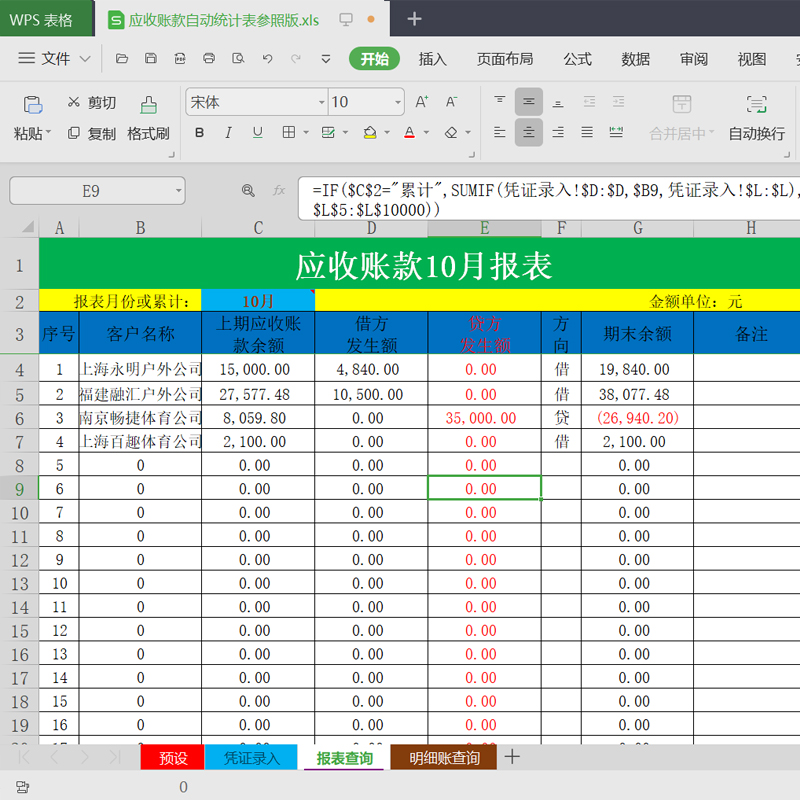Toggle underline formatting
Image resolution: width=800 pixels, height=800 pixels.
(258, 133)
